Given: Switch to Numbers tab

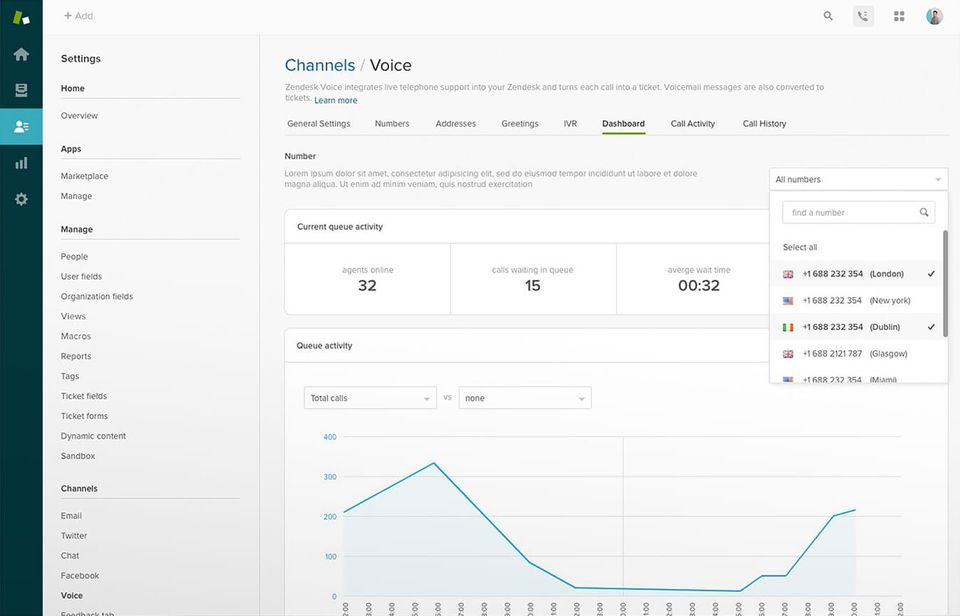Looking at the screenshot, I should [x=392, y=124].
